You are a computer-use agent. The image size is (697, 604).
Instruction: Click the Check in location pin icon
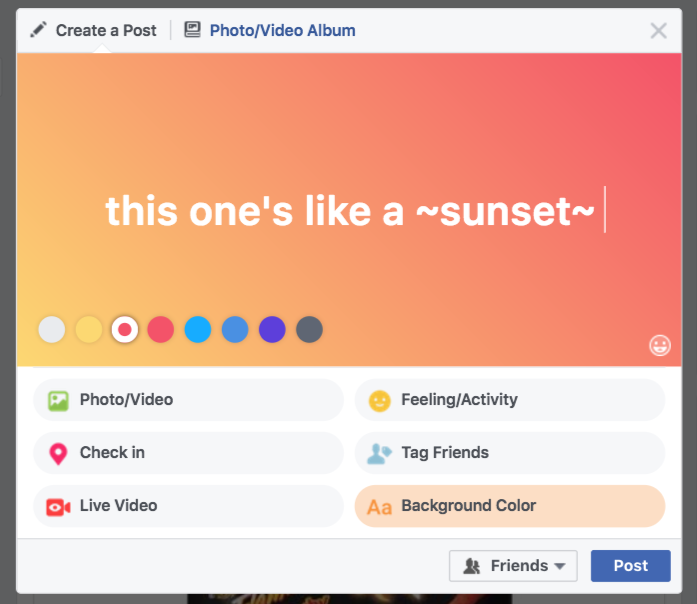(x=58, y=453)
